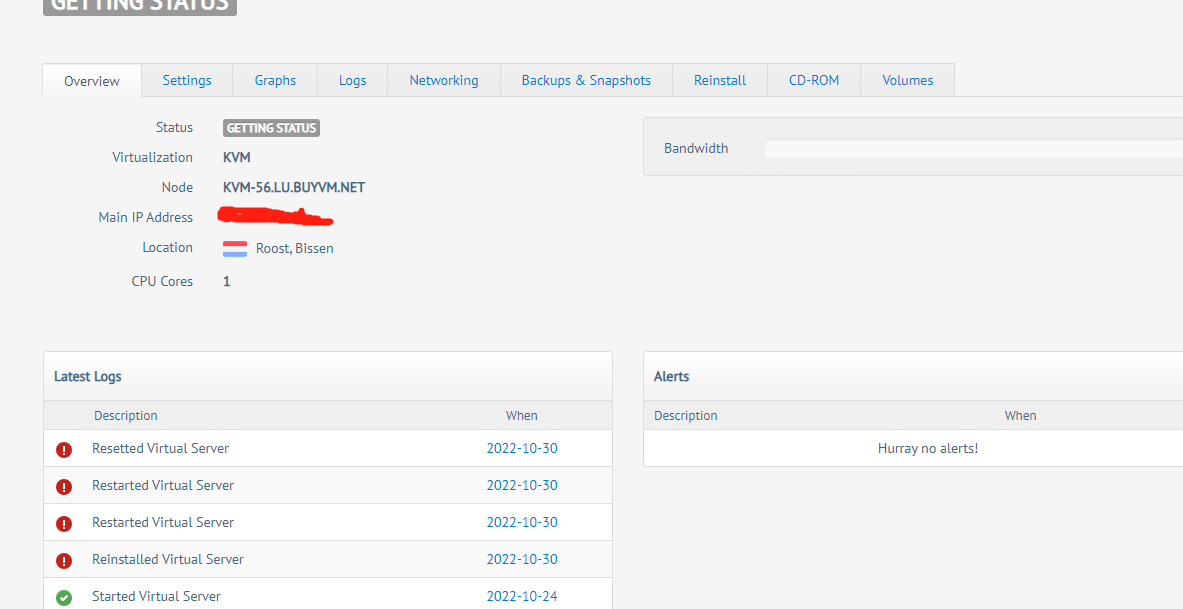Switch to the Graphs tab

(x=275, y=80)
